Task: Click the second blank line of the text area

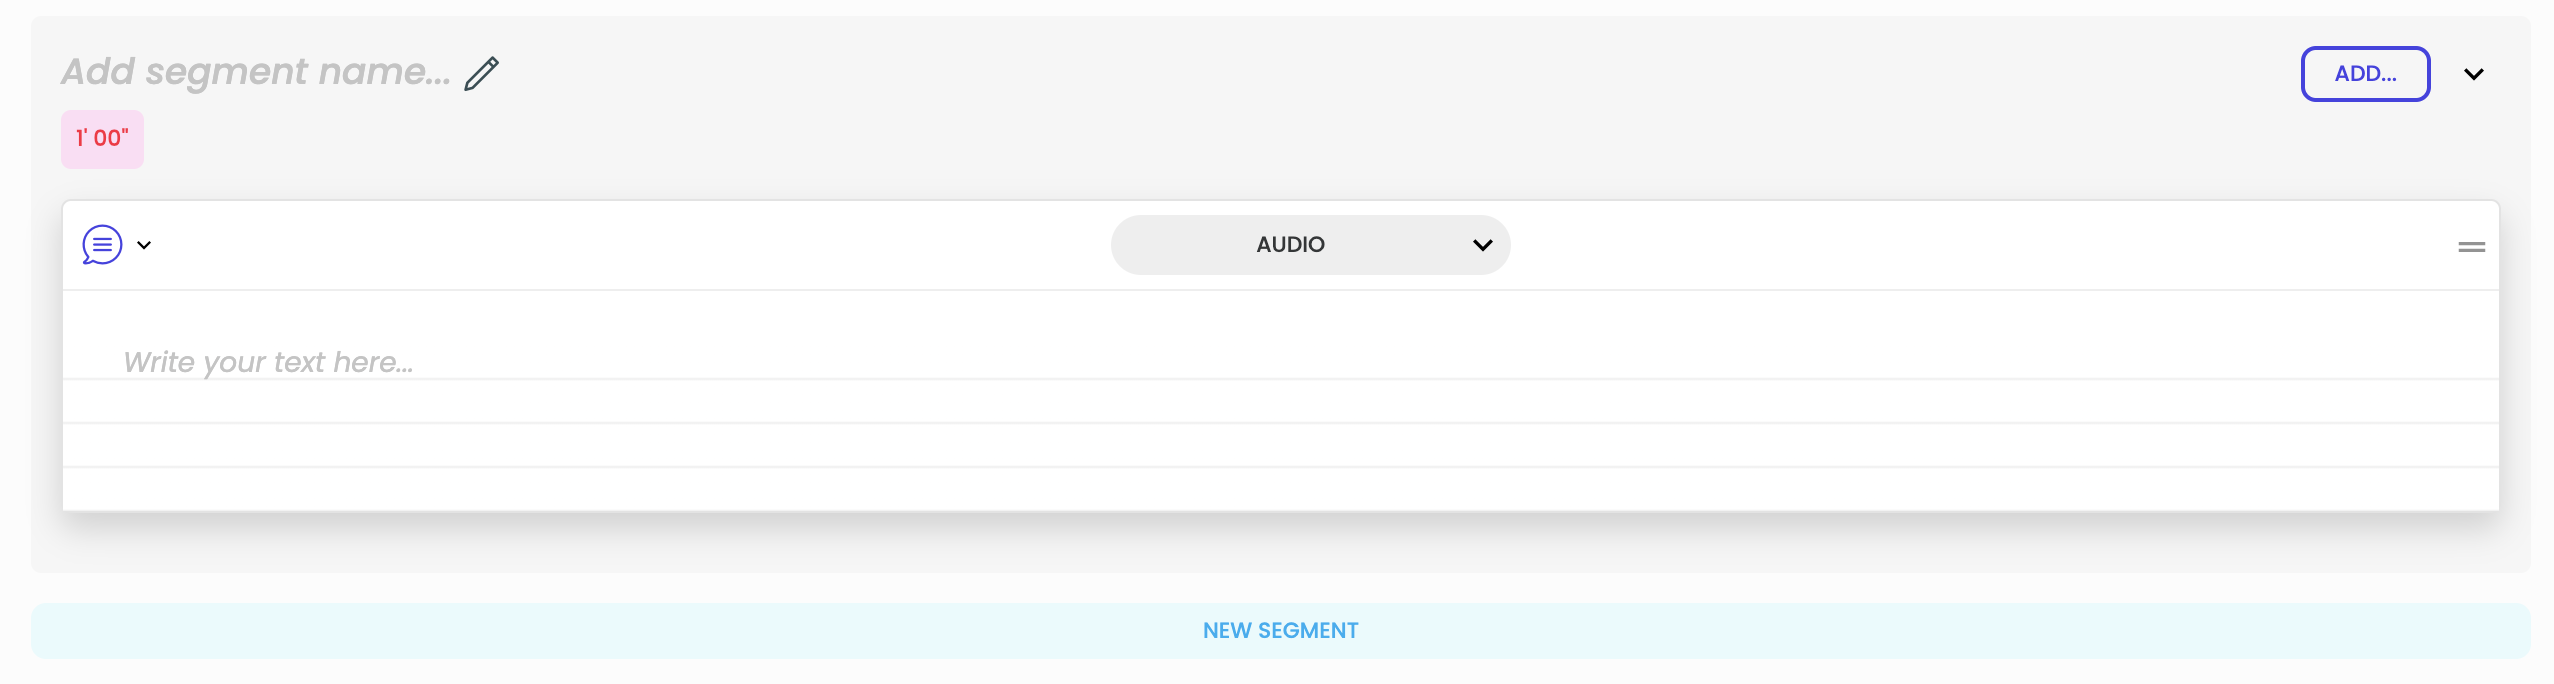Action: [1280, 402]
